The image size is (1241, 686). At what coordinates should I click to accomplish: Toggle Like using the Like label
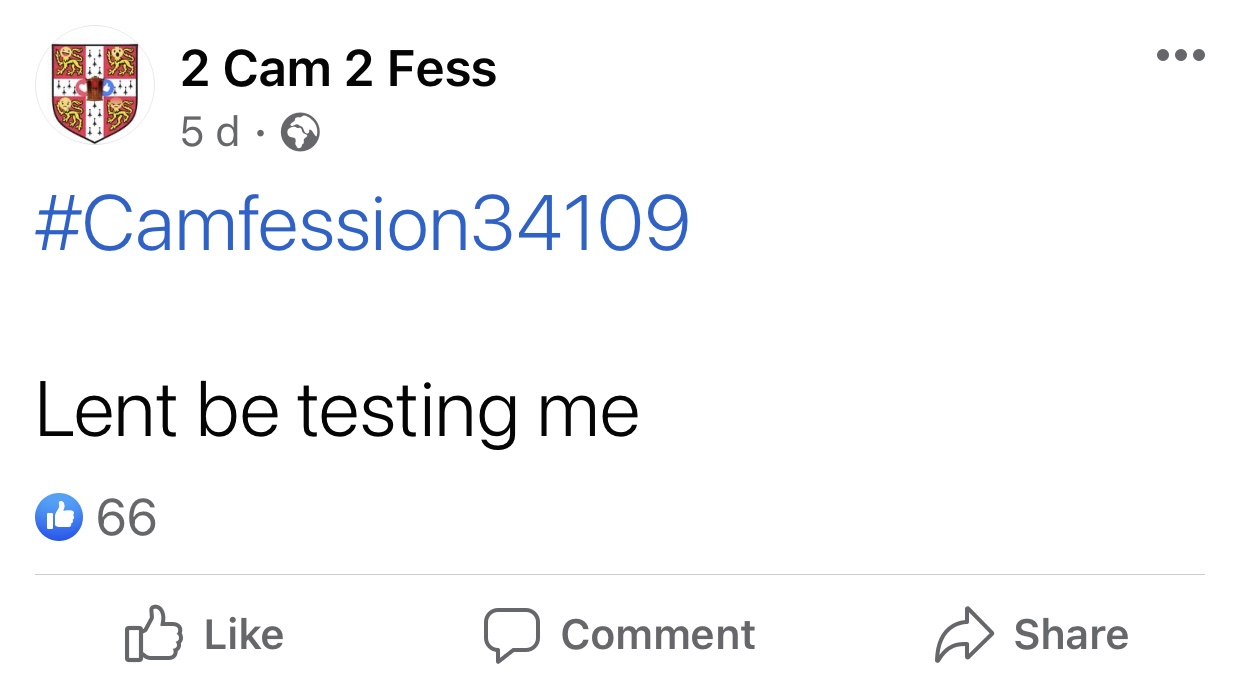tap(244, 635)
